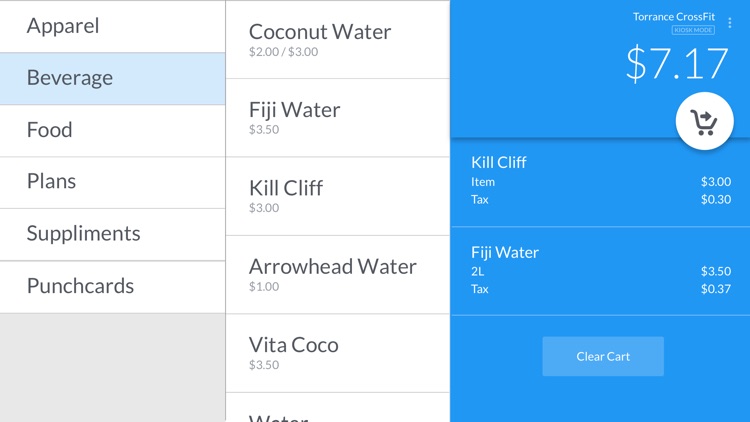Tap the Torrance CrossFit account name
Image resolution: width=750 pixels, height=422 pixels.
pos(673,17)
